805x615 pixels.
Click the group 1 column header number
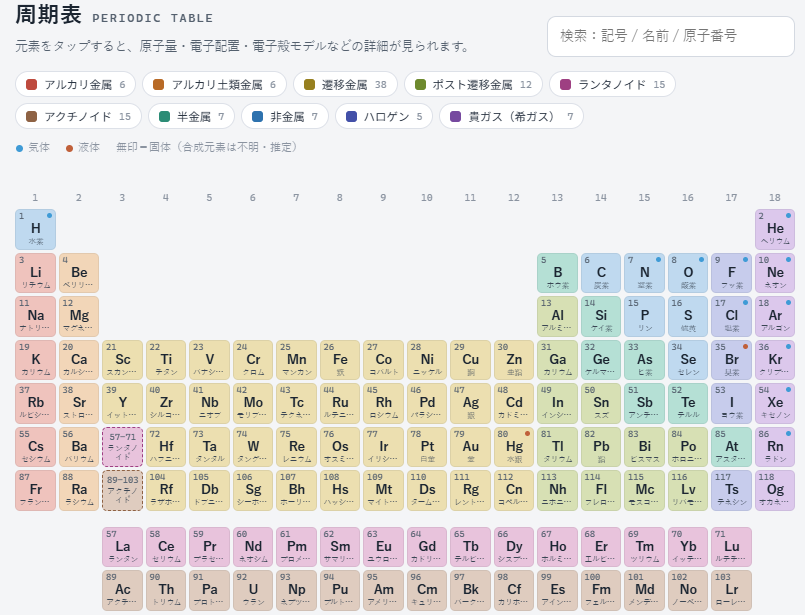35,198
